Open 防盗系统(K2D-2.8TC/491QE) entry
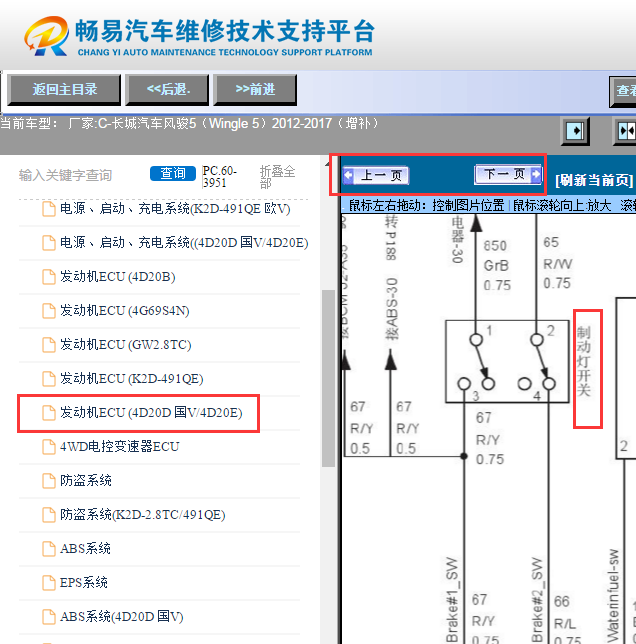This screenshot has height=644, width=636. (142, 515)
